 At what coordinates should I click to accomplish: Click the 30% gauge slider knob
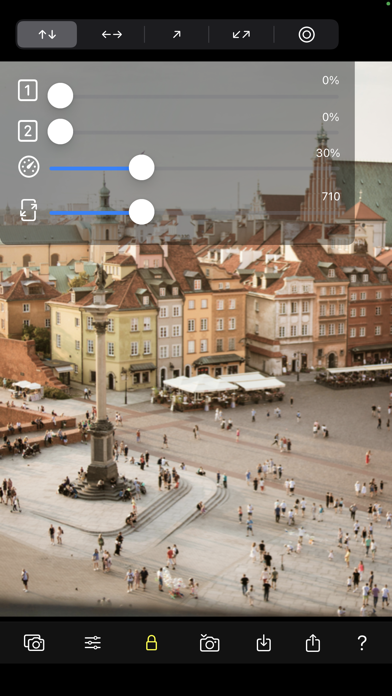pyautogui.click(x=142, y=167)
